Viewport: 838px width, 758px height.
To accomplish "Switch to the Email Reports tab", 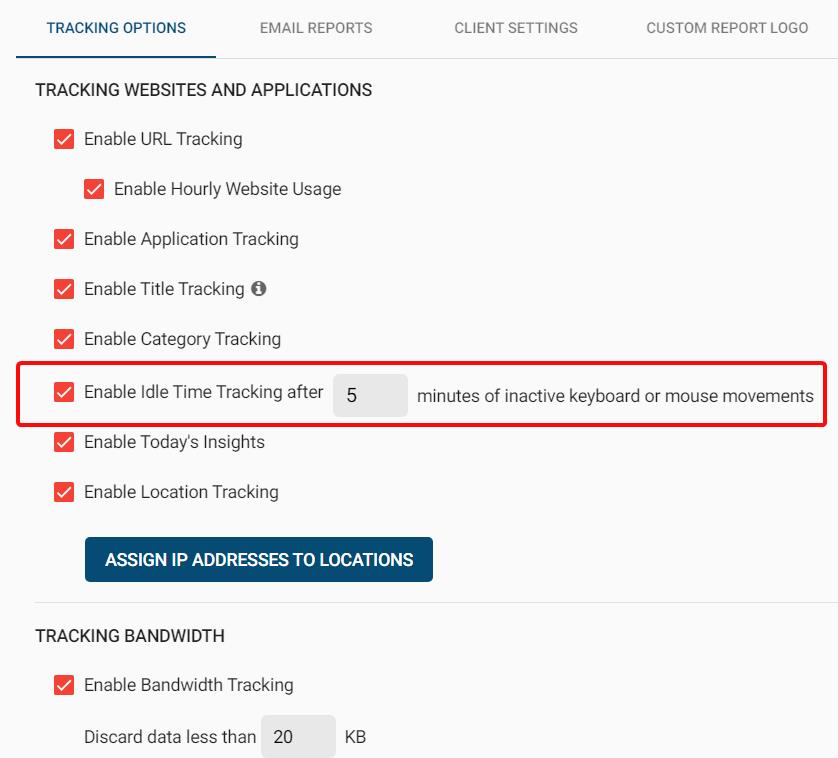I will point(316,28).
